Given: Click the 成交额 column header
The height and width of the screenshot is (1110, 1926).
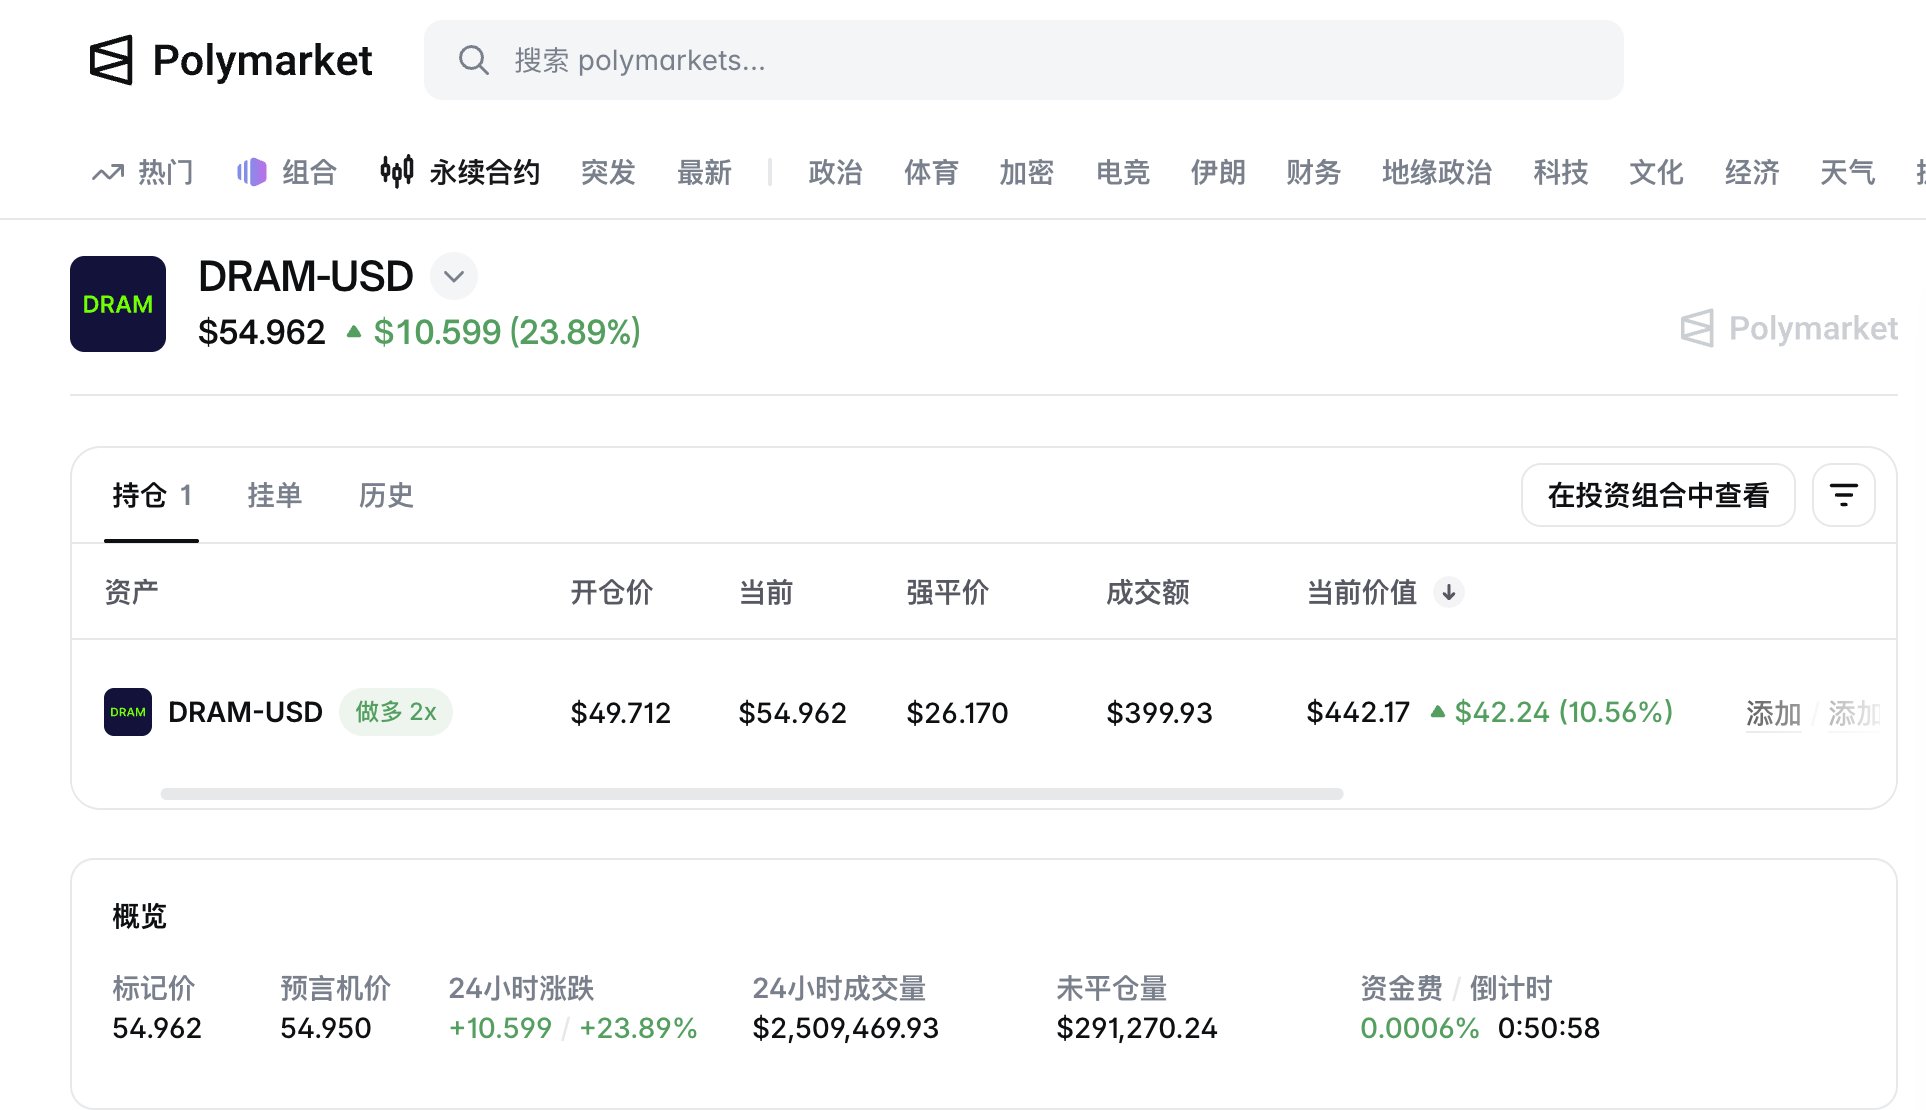Looking at the screenshot, I should tap(1148, 592).
